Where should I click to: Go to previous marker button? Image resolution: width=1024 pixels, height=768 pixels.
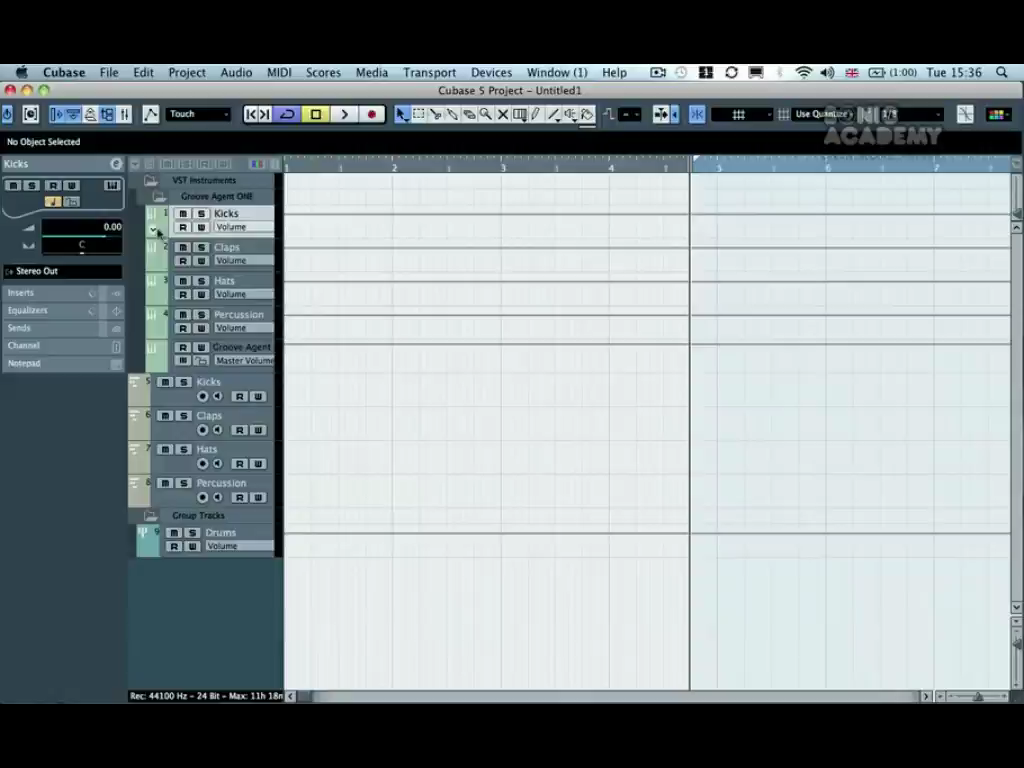(x=250, y=114)
